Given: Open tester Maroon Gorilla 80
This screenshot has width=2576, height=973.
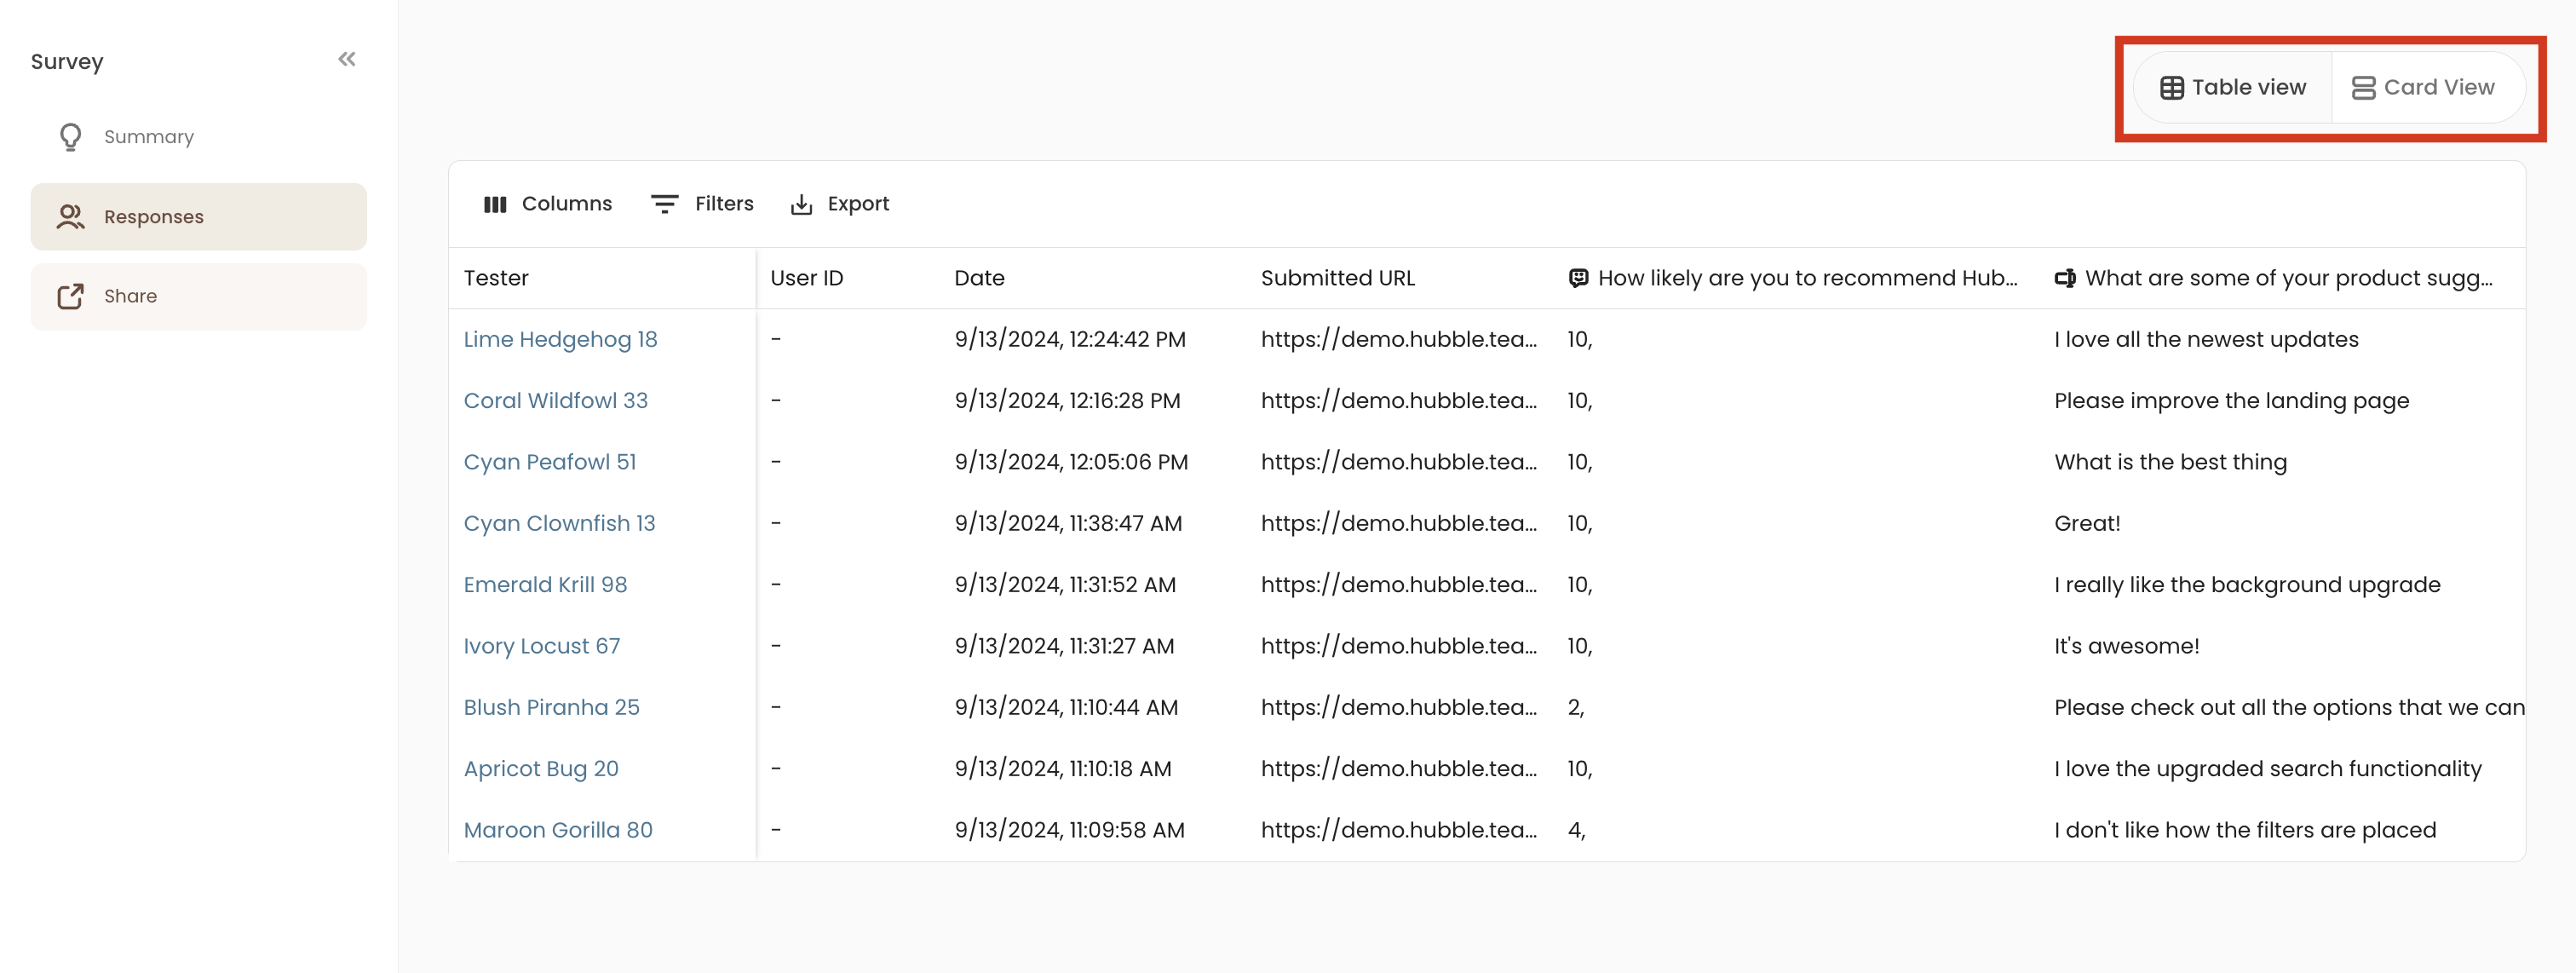Looking at the screenshot, I should point(558,830).
